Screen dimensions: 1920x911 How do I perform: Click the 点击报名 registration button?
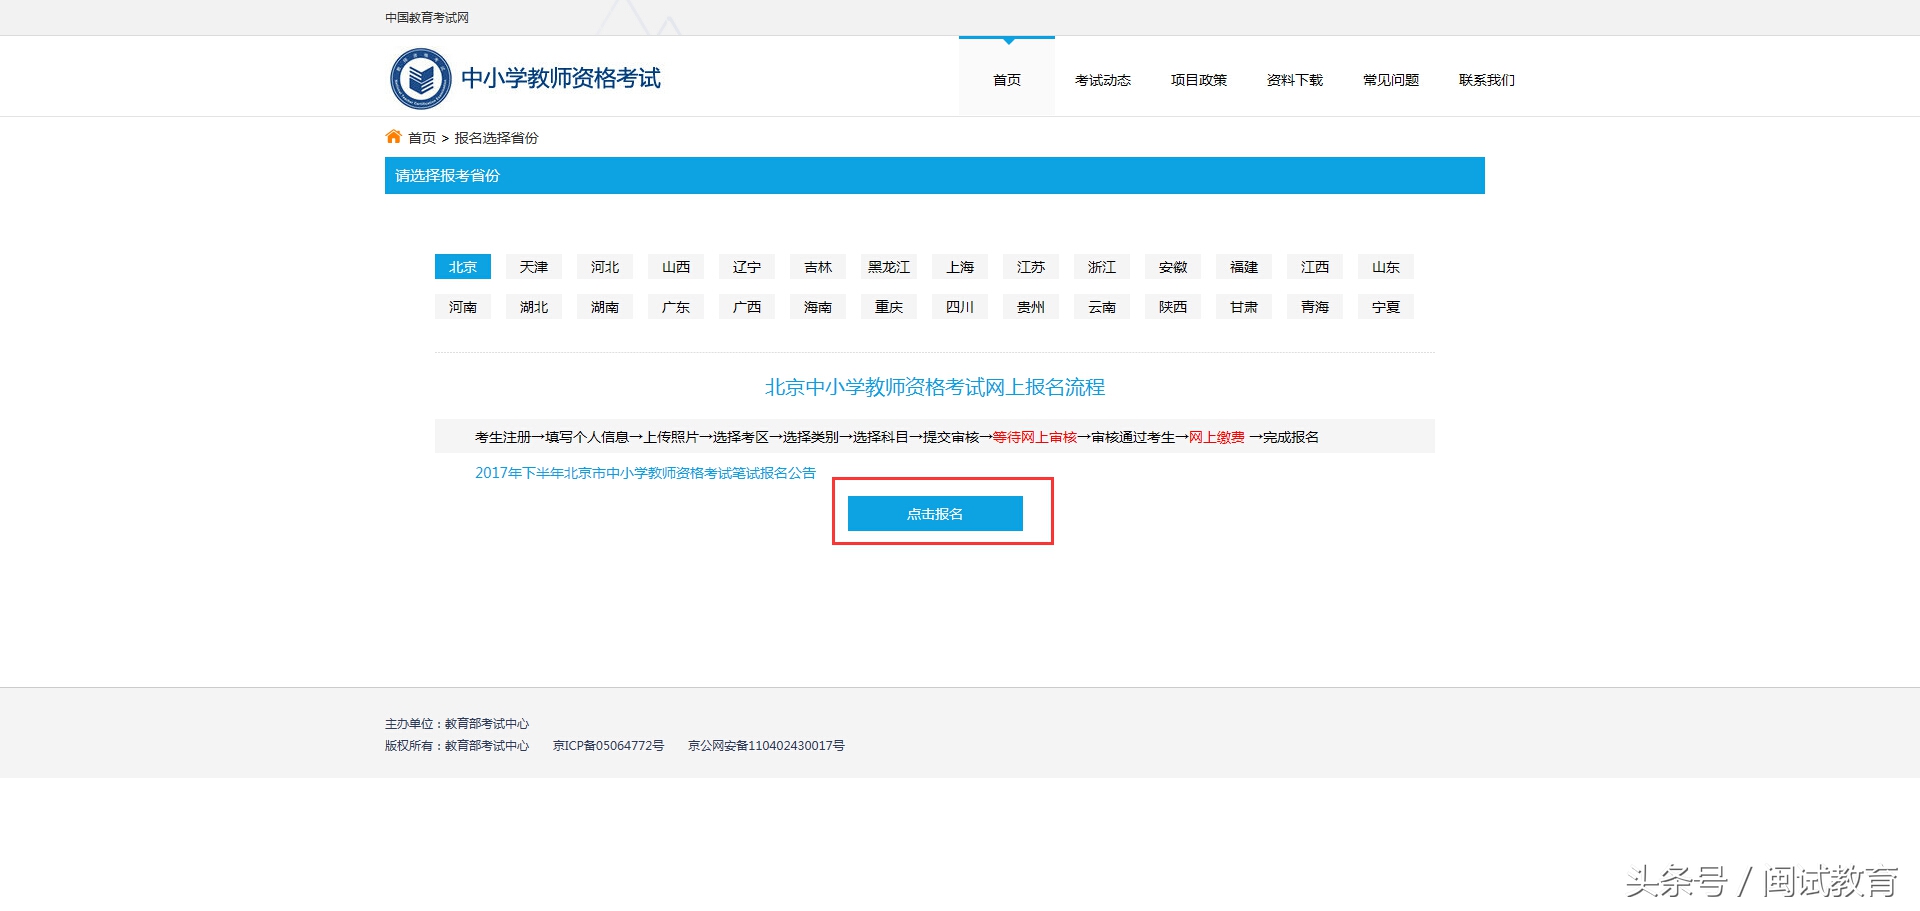point(935,512)
